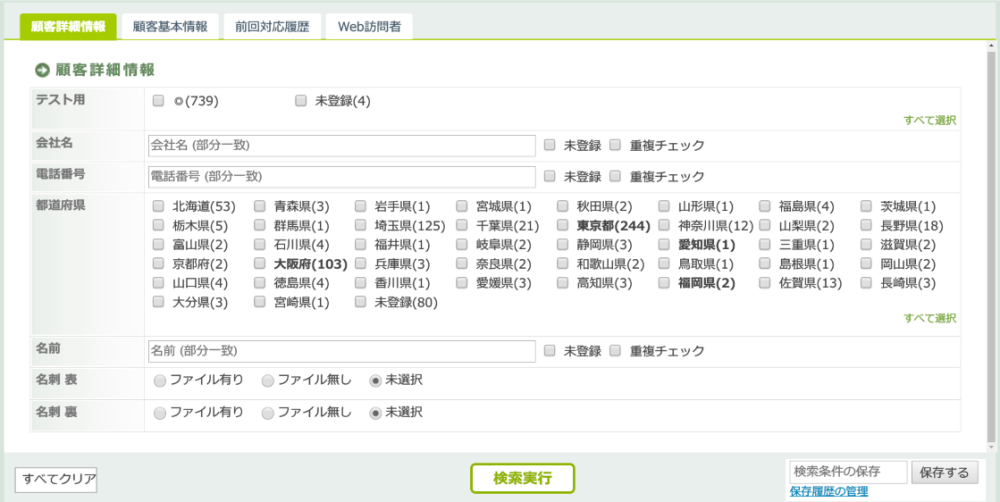Enable 重複チェック for 電話番号
1000x502 pixels.
pos(616,177)
